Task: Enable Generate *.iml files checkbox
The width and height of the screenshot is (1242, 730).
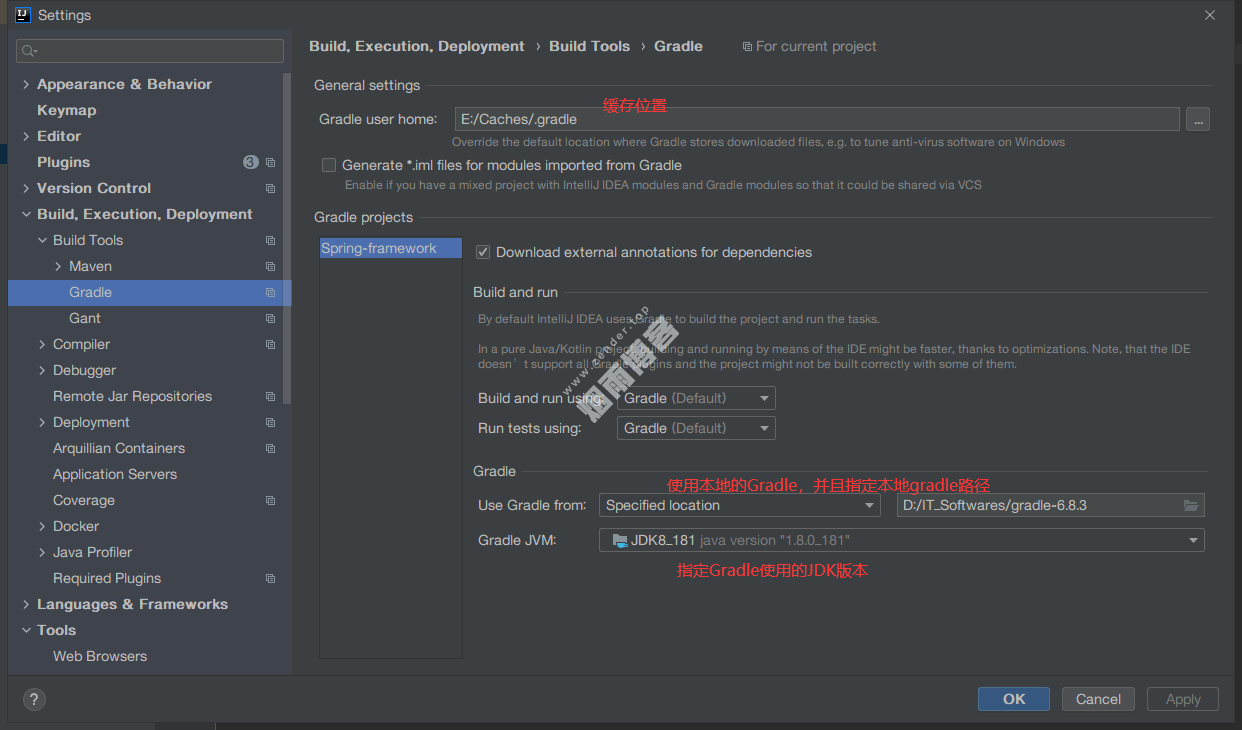Action: (329, 165)
